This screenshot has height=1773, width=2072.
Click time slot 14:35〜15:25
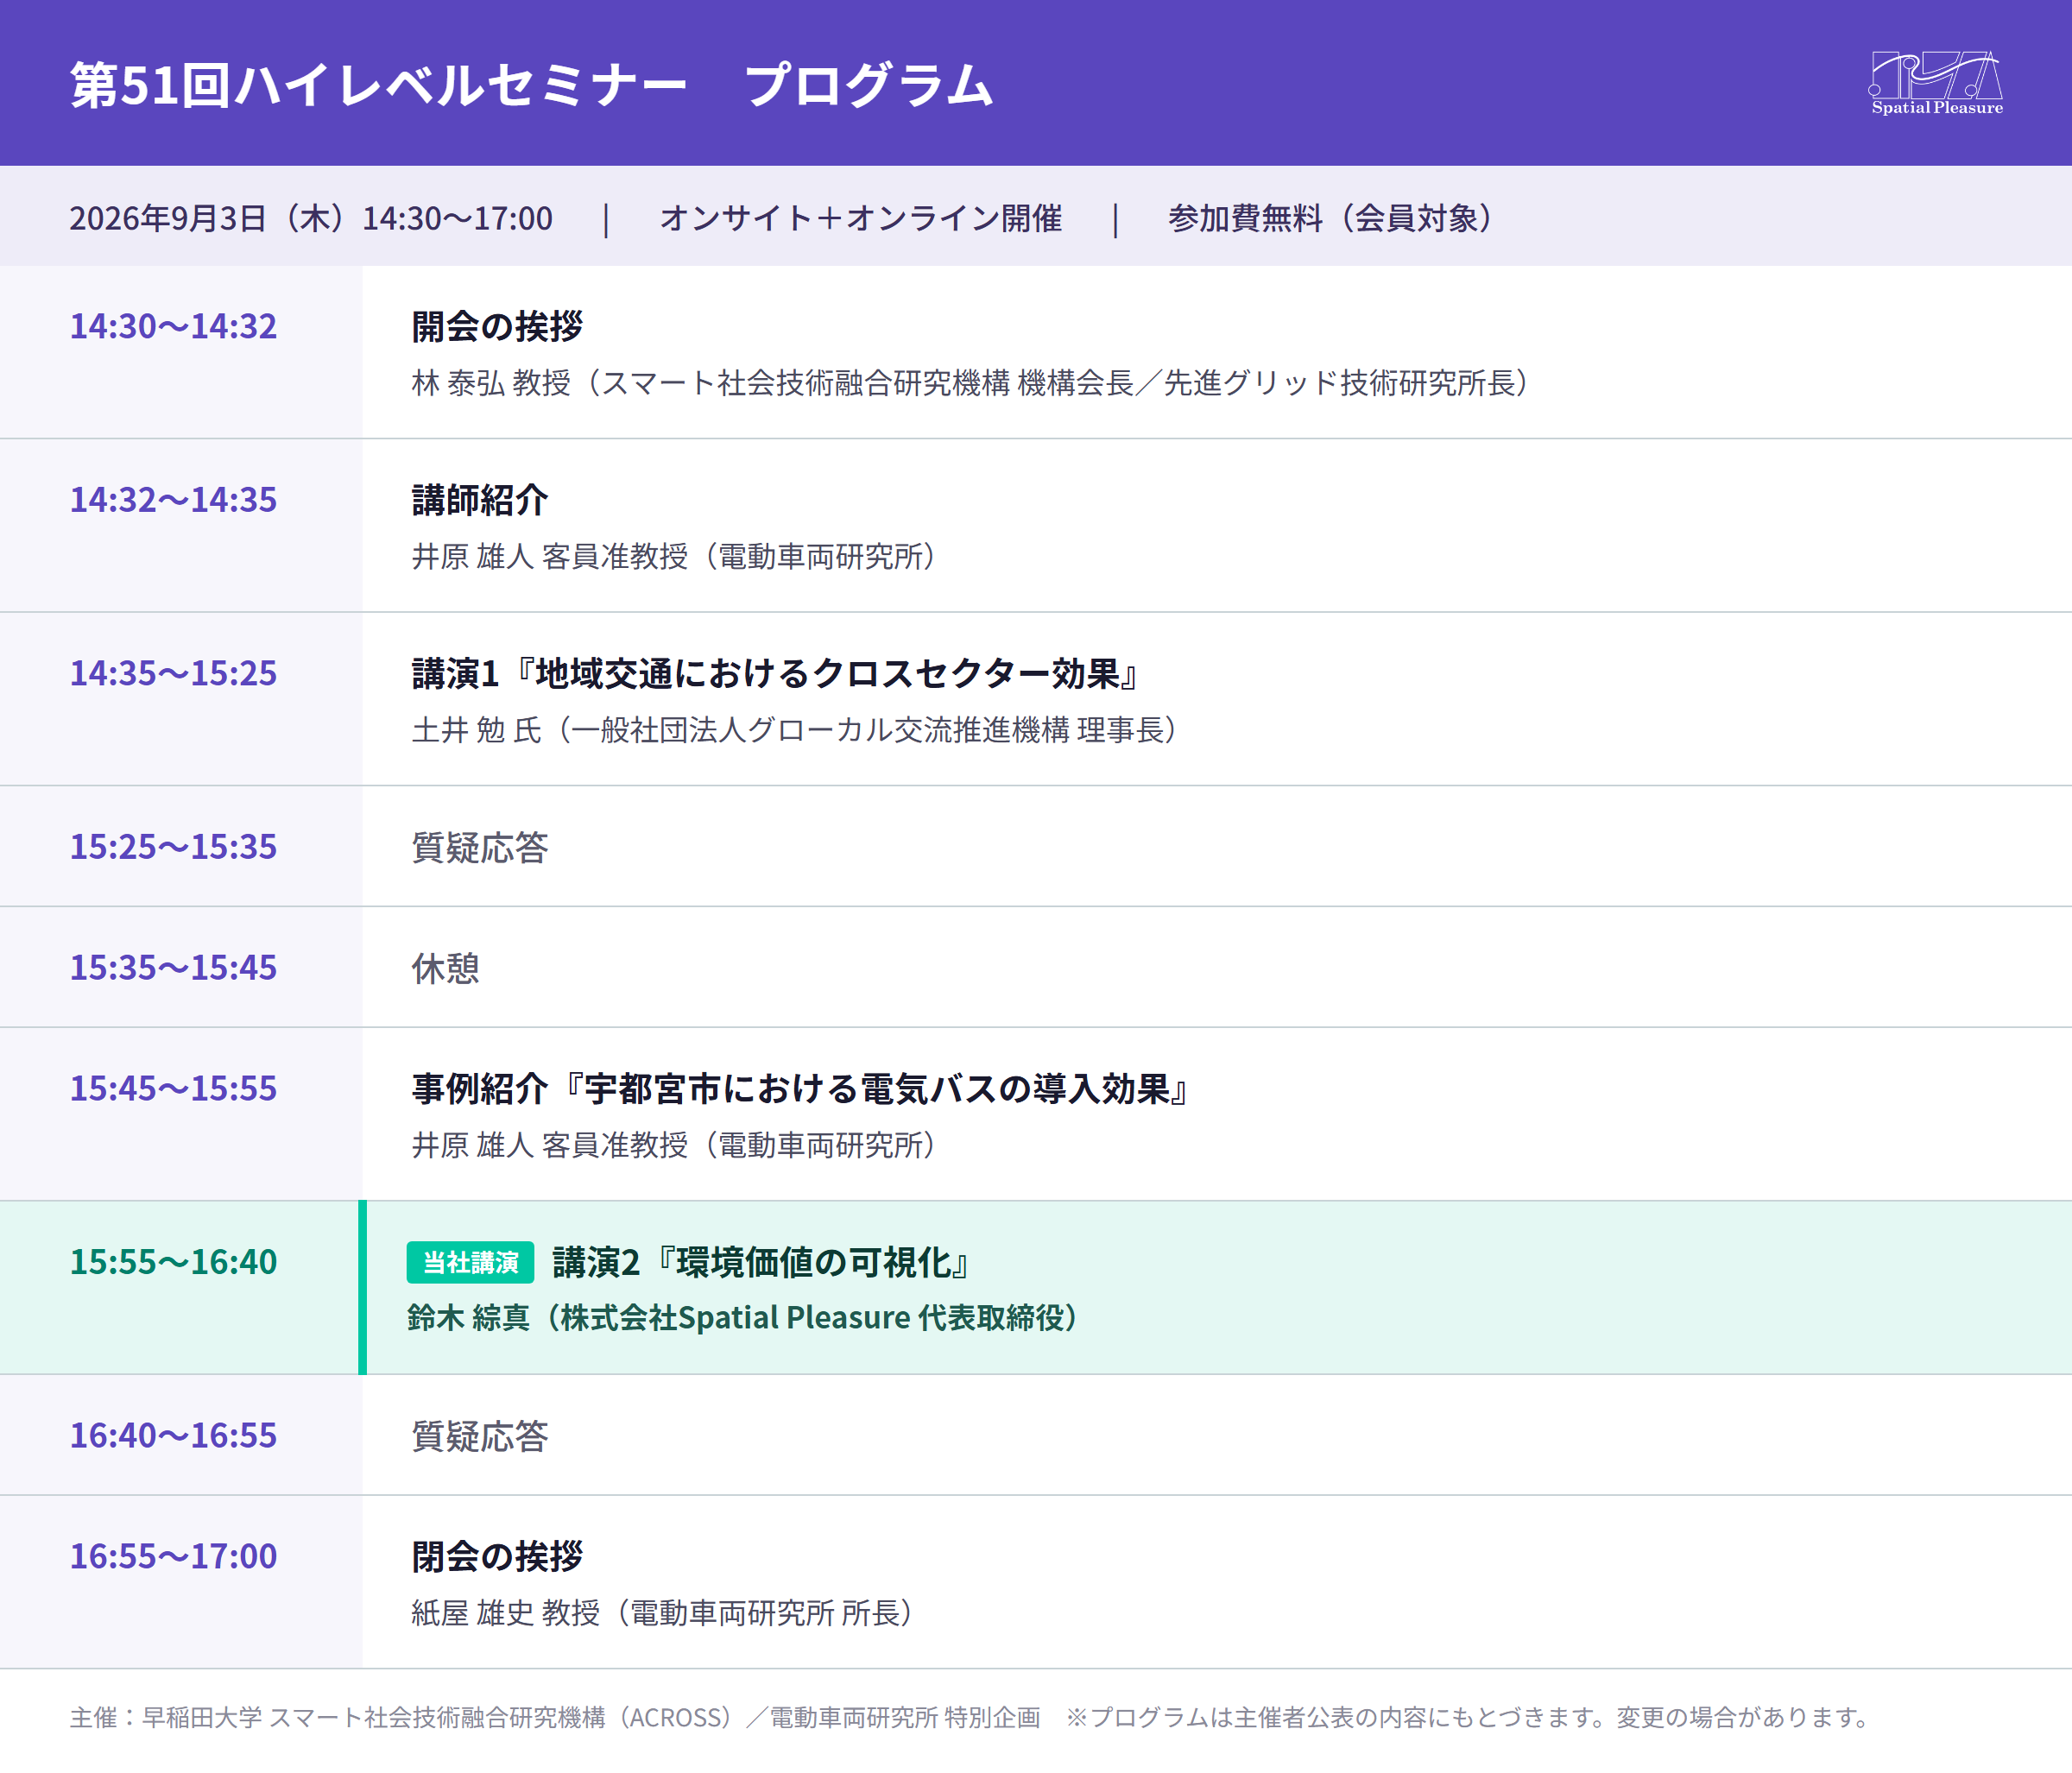173,673
